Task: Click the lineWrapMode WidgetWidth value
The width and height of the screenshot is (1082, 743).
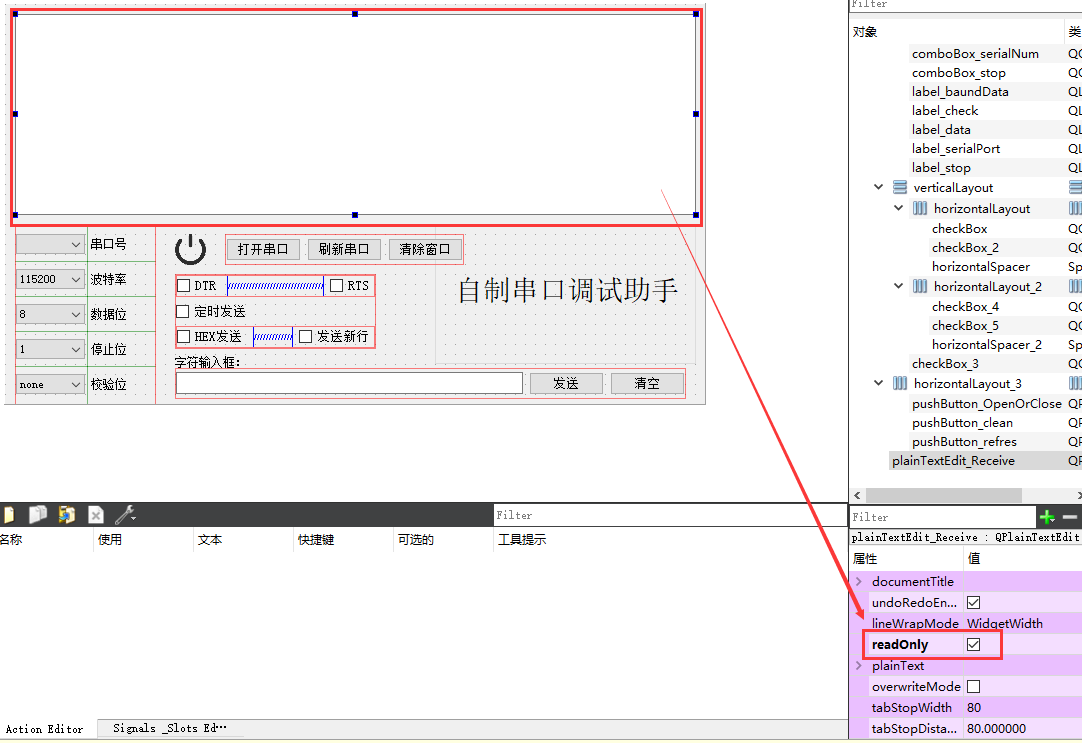Action: click(1005, 624)
